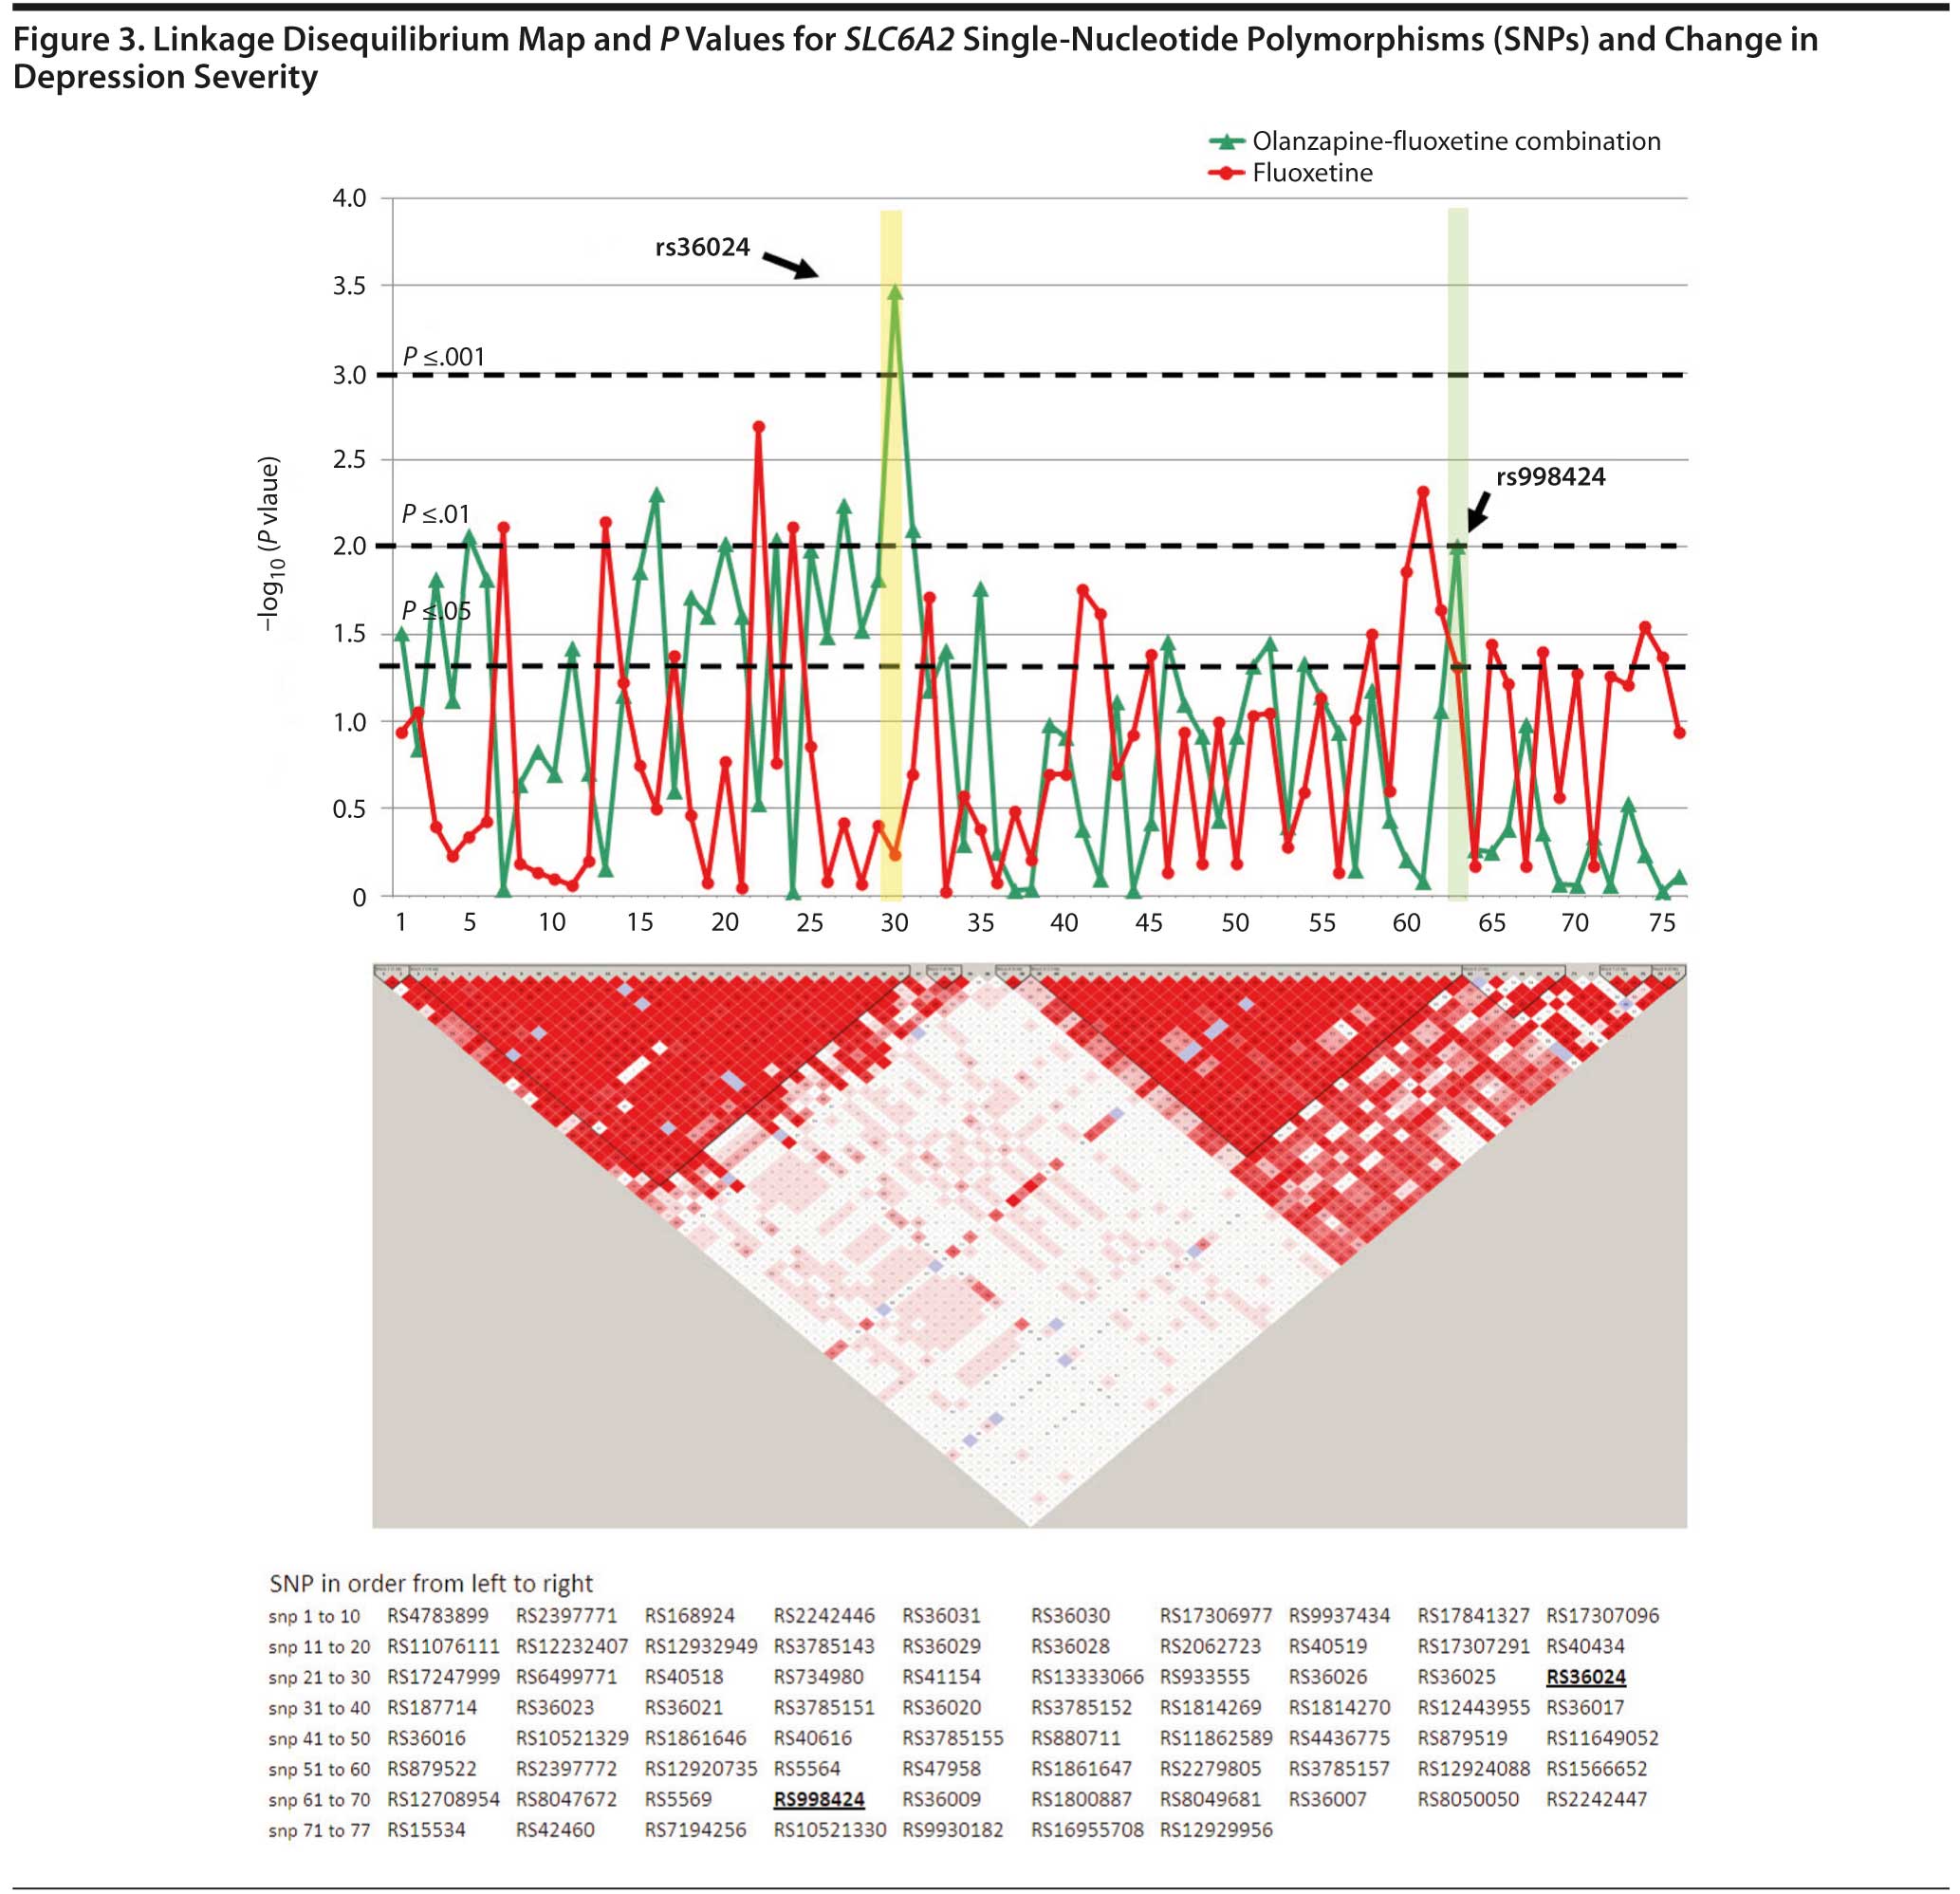Click the bottom tip of the LD triangle map
The height and width of the screenshot is (1894, 1960).
click(1030, 1524)
